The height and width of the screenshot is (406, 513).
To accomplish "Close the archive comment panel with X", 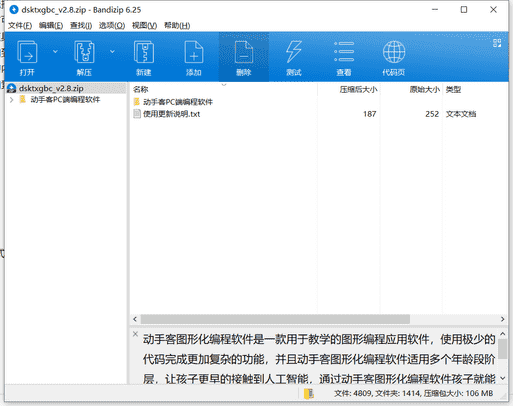I will point(135,334).
